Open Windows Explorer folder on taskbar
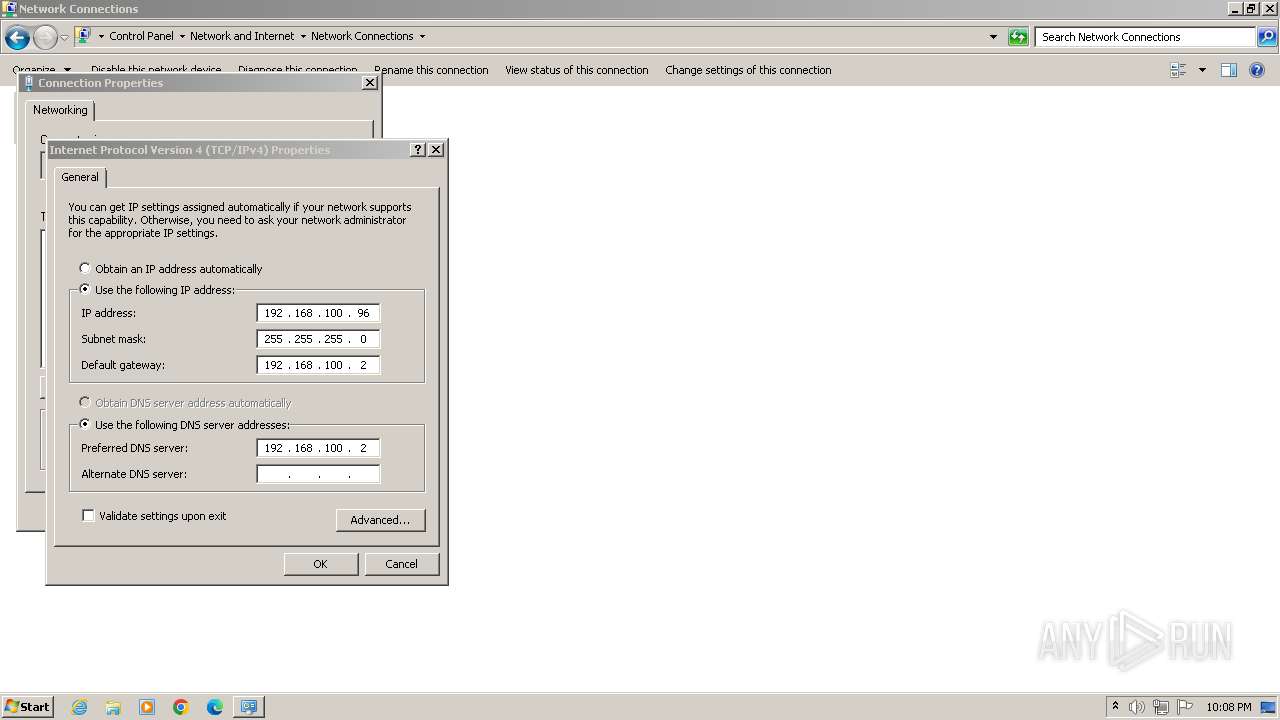The height and width of the screenshot is (720, 1280). tap(113, 707)
